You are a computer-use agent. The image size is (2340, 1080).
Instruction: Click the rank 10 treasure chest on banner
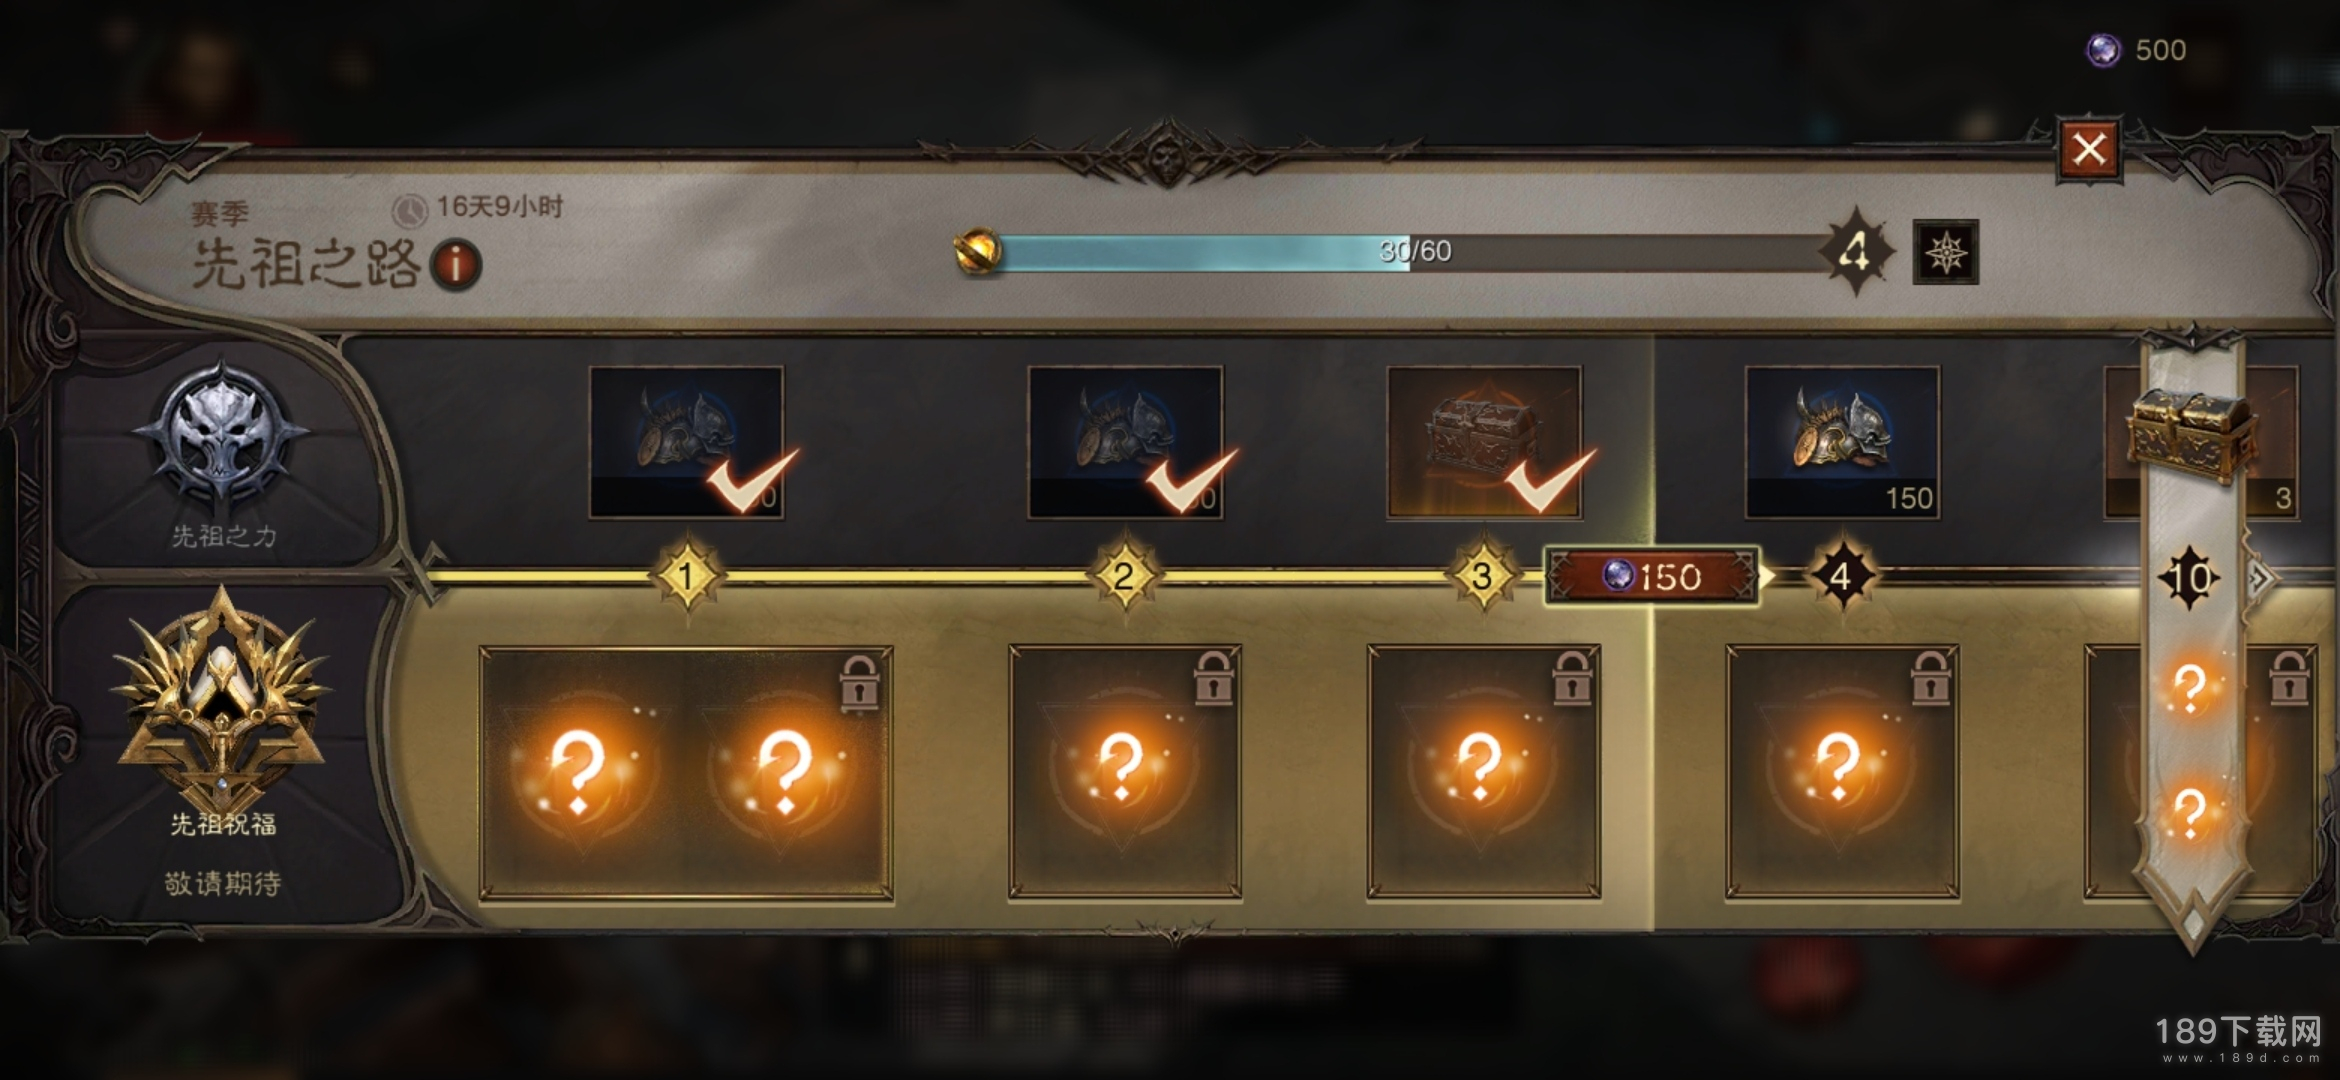click(2190, 435)
